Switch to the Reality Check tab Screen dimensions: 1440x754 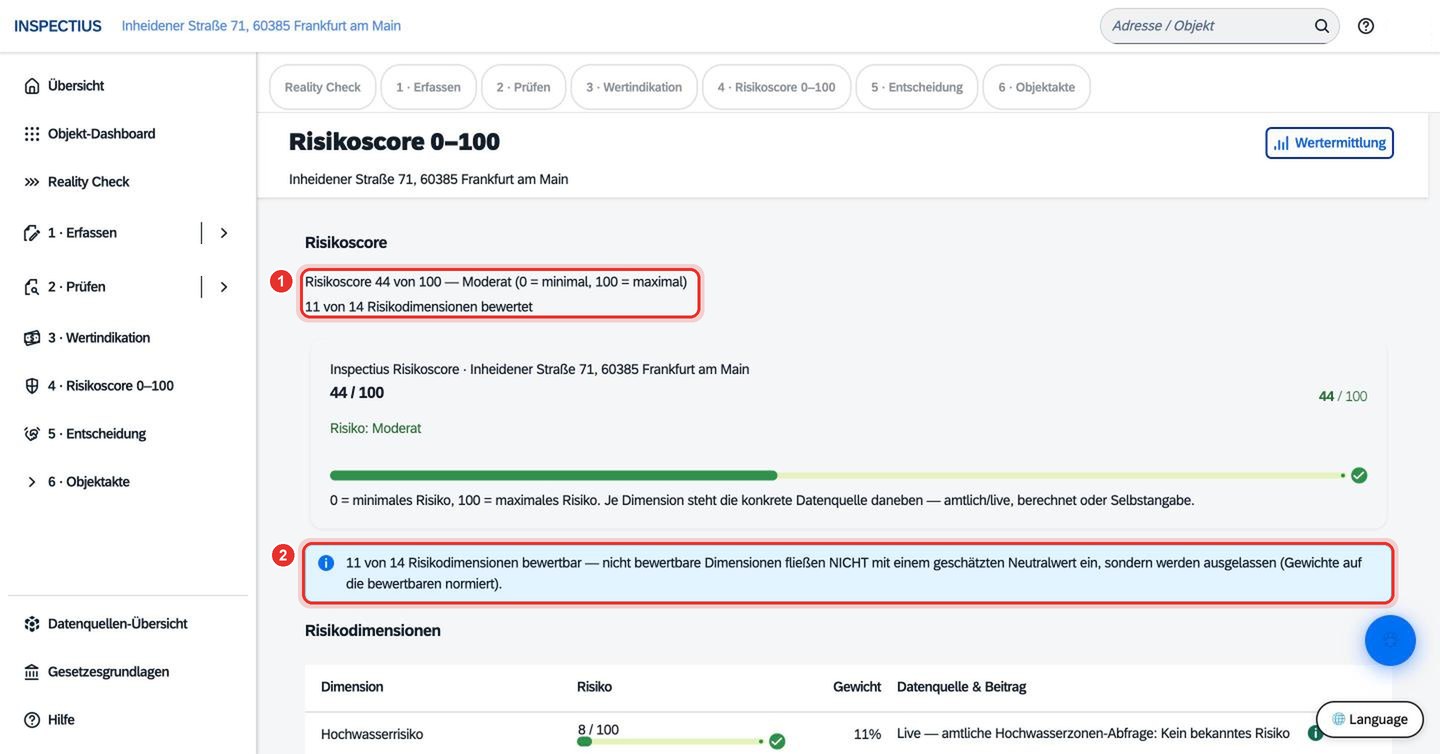[x=323, y=87]
